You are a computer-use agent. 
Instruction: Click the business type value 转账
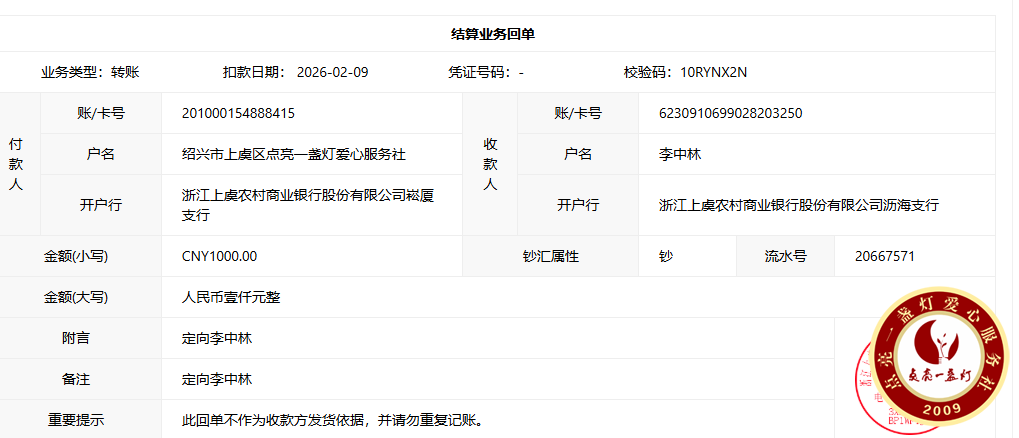tap(125, 72)
